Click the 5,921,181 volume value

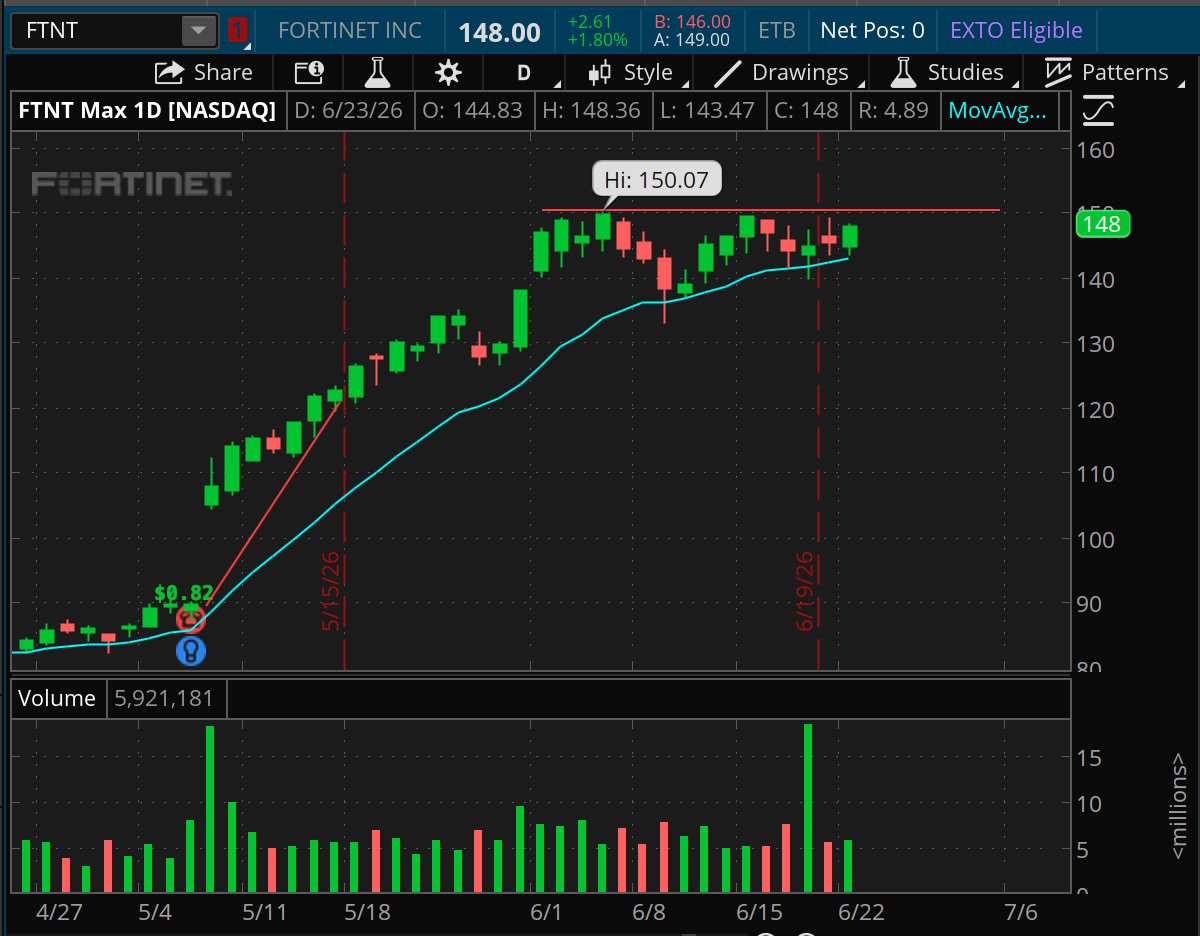point(167,698)
